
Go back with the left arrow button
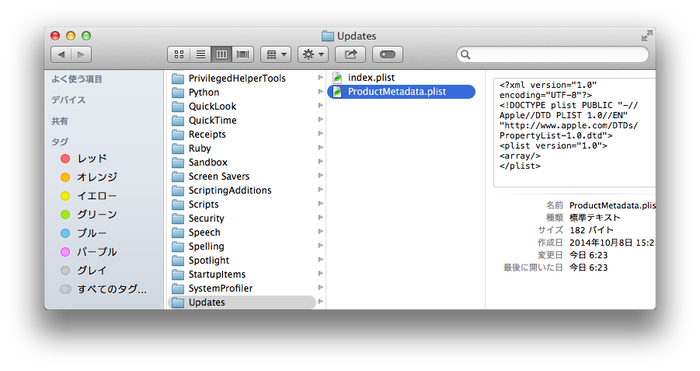click(x=61, y=54)
